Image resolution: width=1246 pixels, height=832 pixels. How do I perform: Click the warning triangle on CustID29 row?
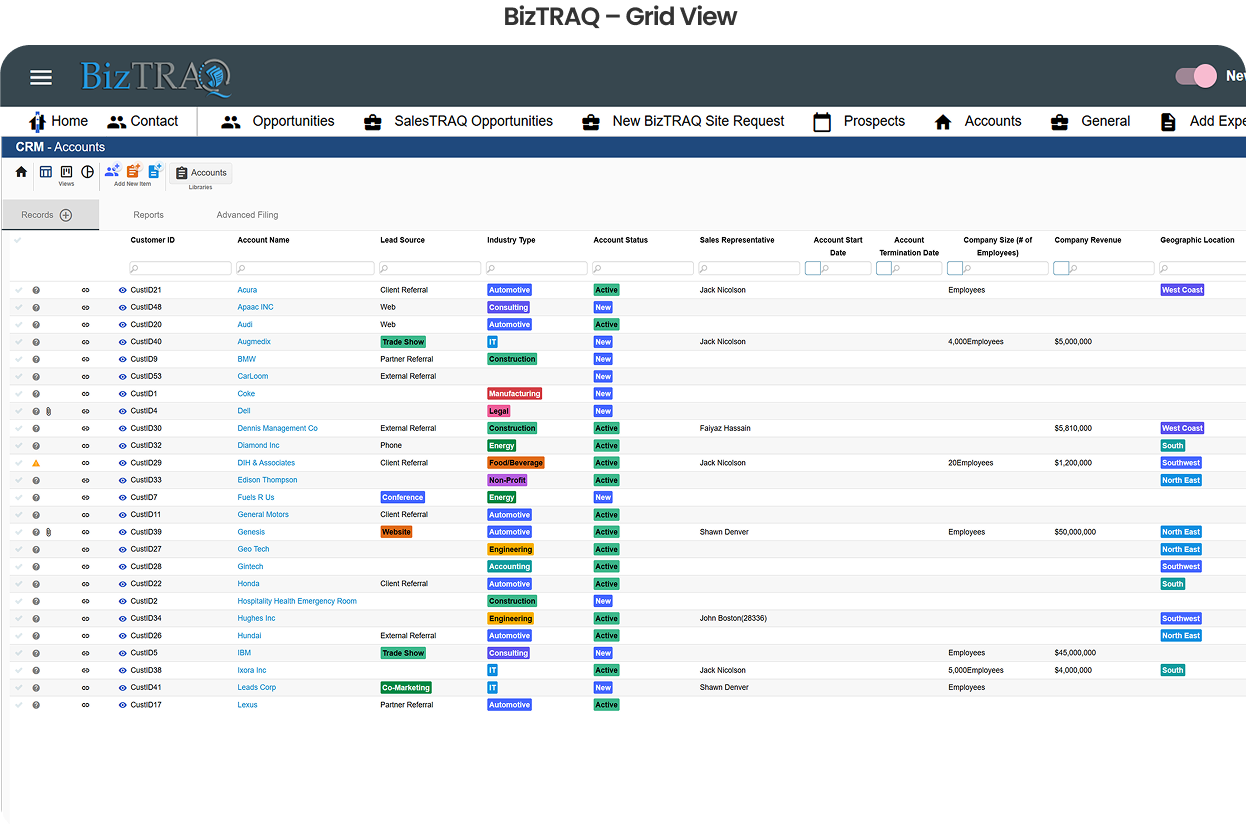pos(36,463)
